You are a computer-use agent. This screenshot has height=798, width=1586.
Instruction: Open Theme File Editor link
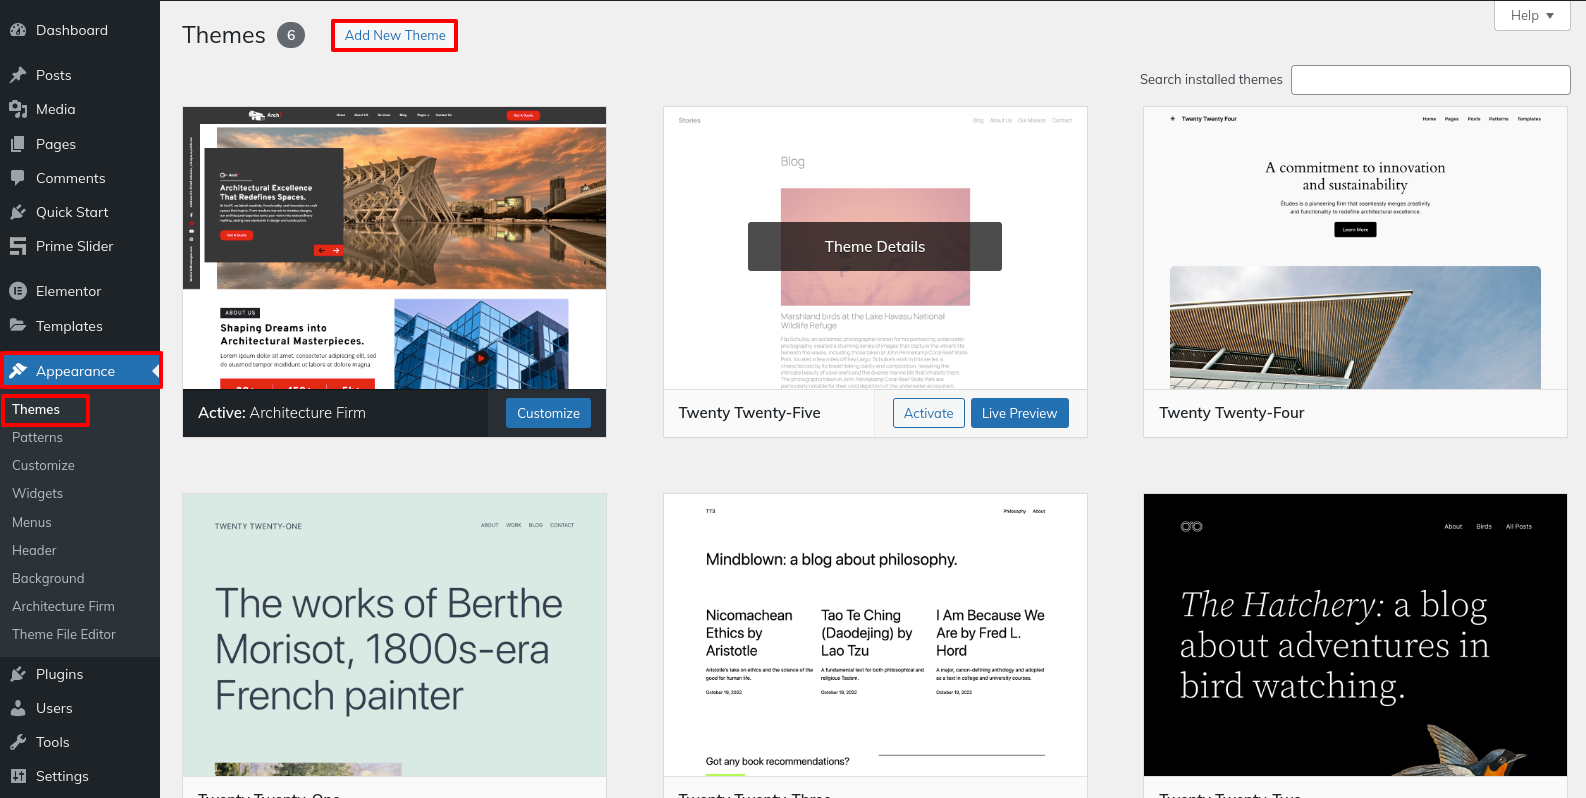click(64, 634)
